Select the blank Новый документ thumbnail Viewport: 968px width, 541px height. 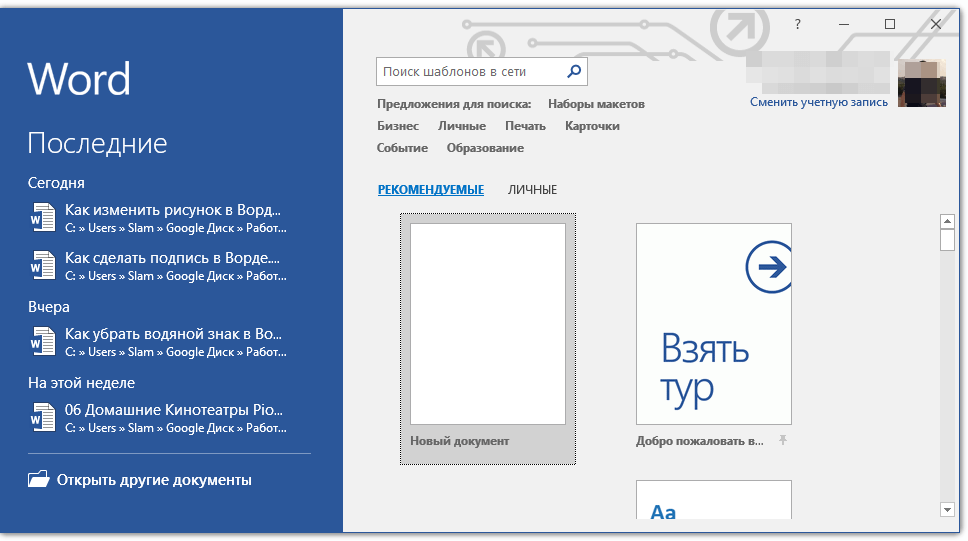488,325
